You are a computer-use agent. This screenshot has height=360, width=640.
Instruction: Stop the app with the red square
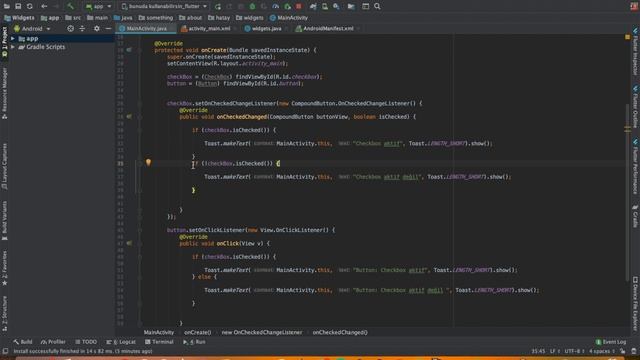click(x=299, y=6)
